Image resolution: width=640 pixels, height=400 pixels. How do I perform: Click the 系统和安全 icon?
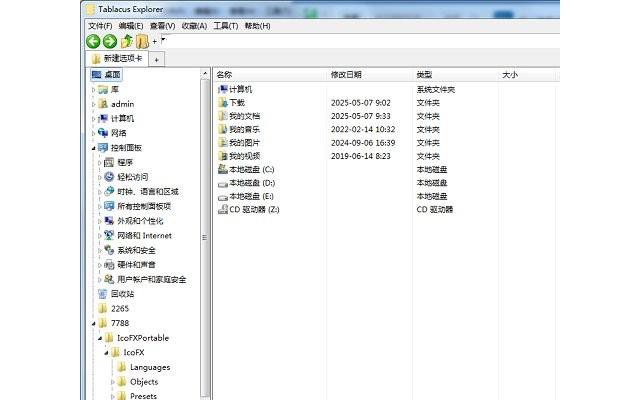[109, 250]
